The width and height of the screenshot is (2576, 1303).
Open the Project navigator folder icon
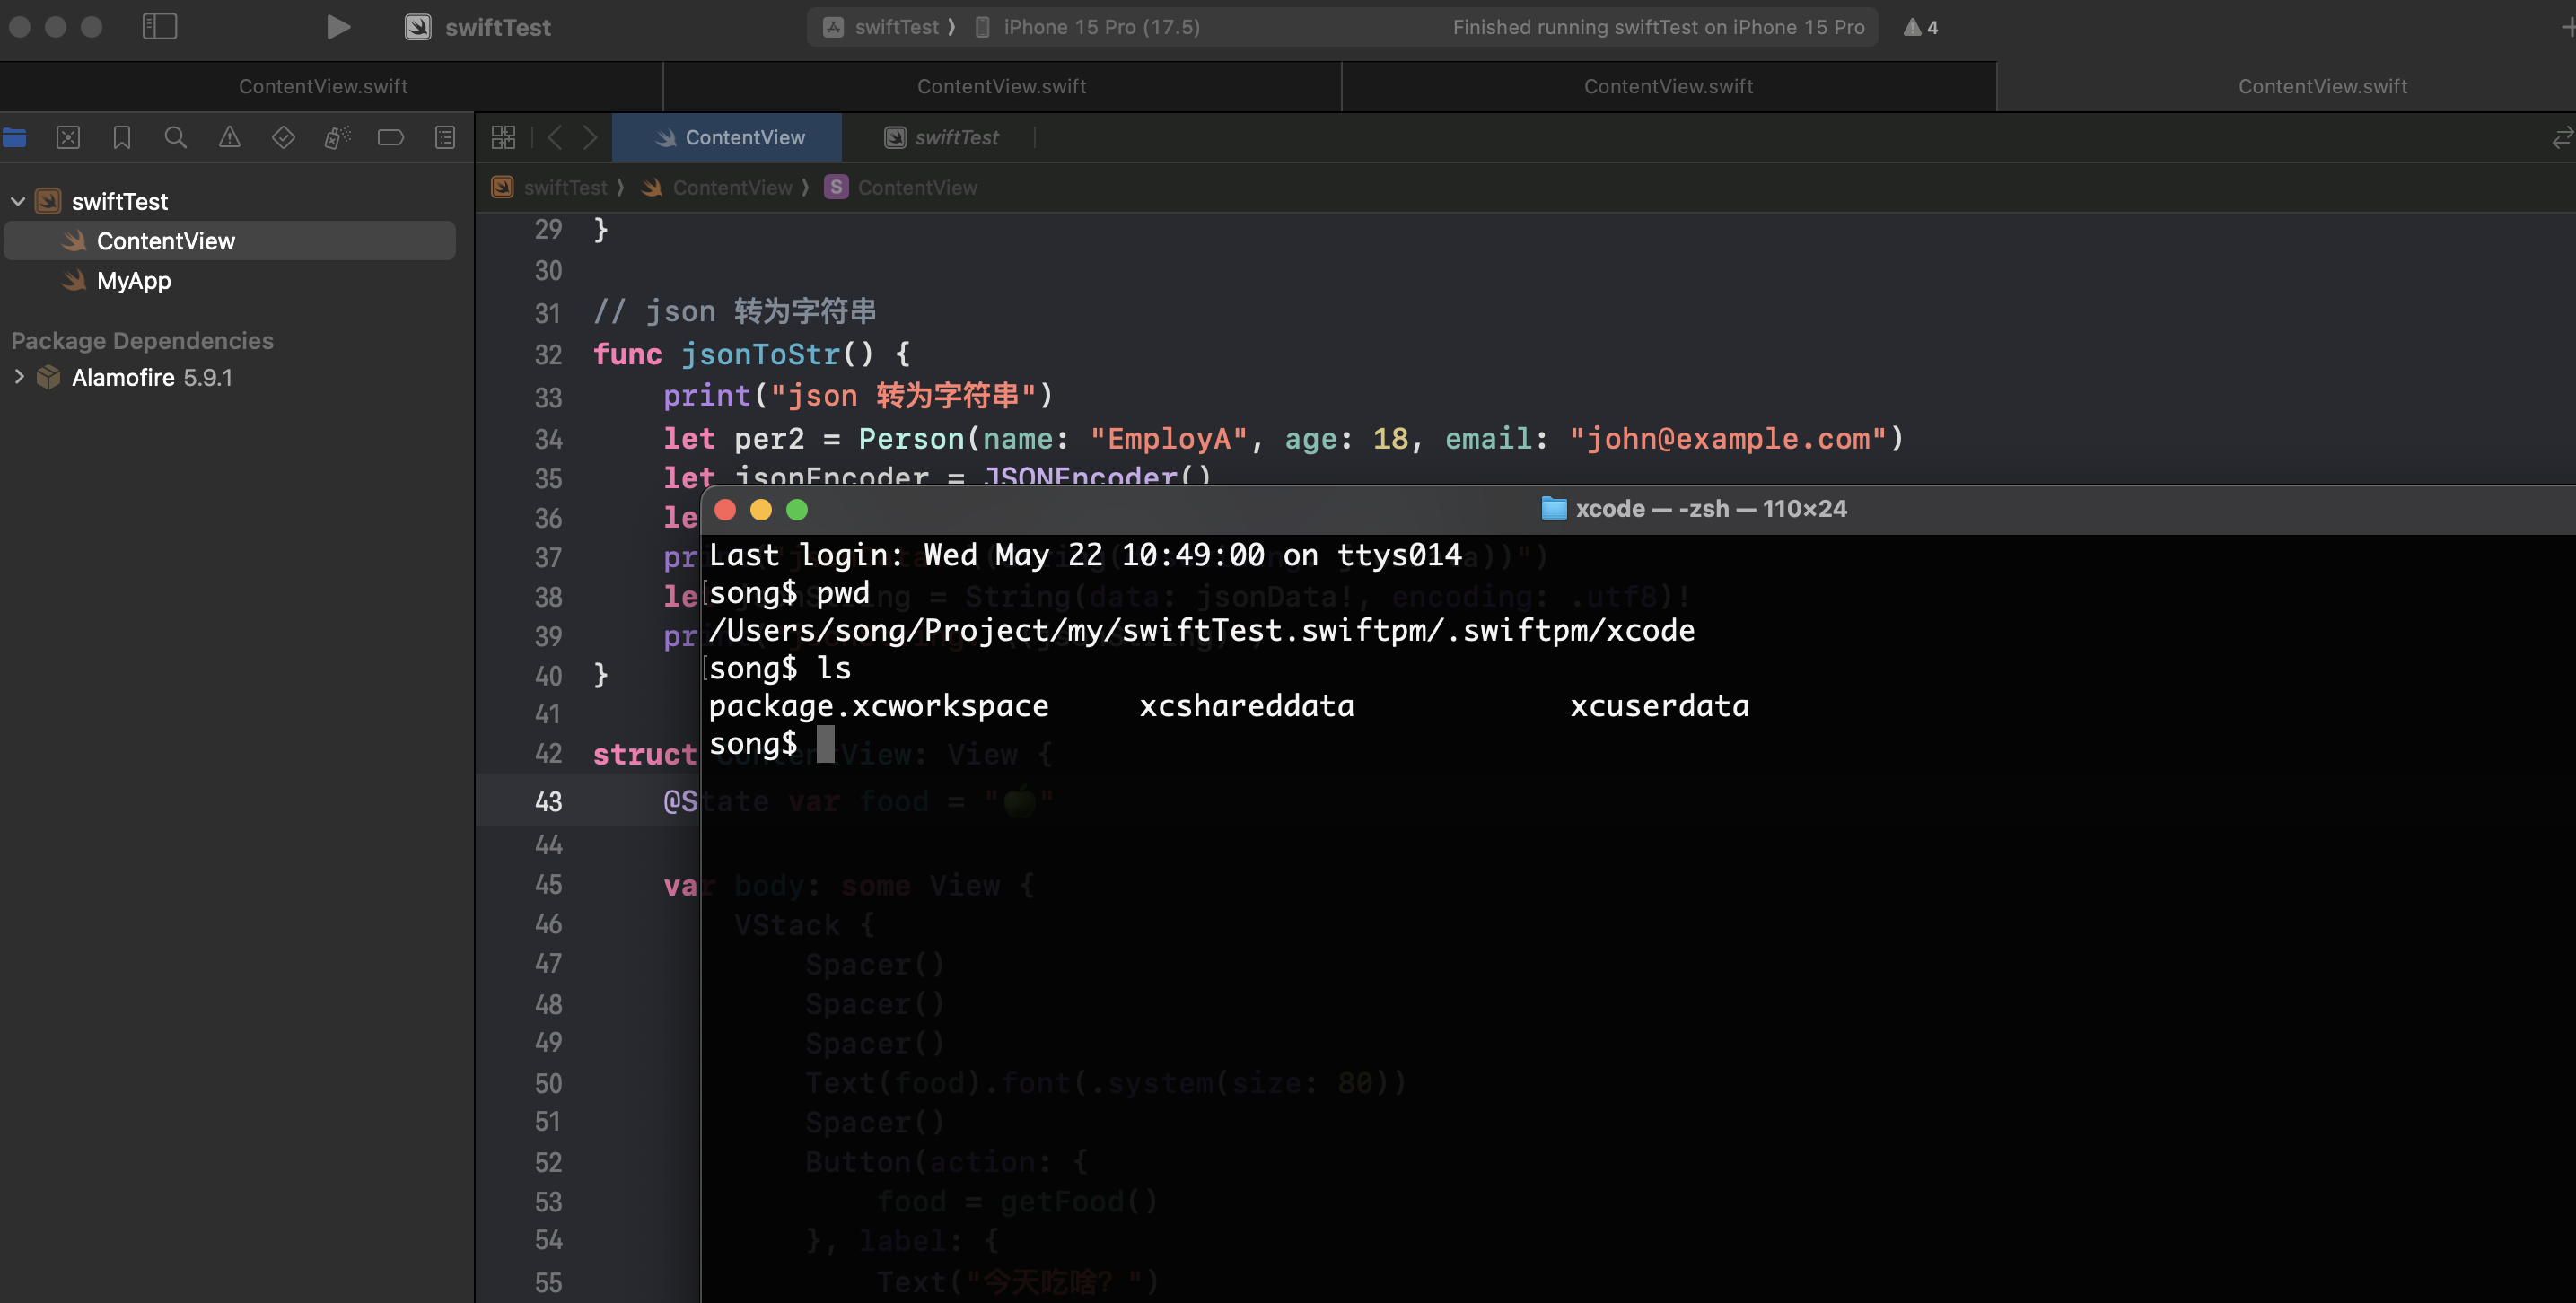(x=15, y=137)
